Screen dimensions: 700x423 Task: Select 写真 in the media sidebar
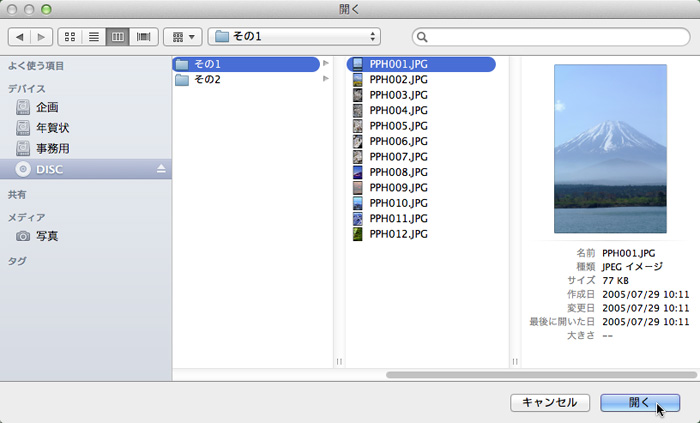(x=47, y=236)
